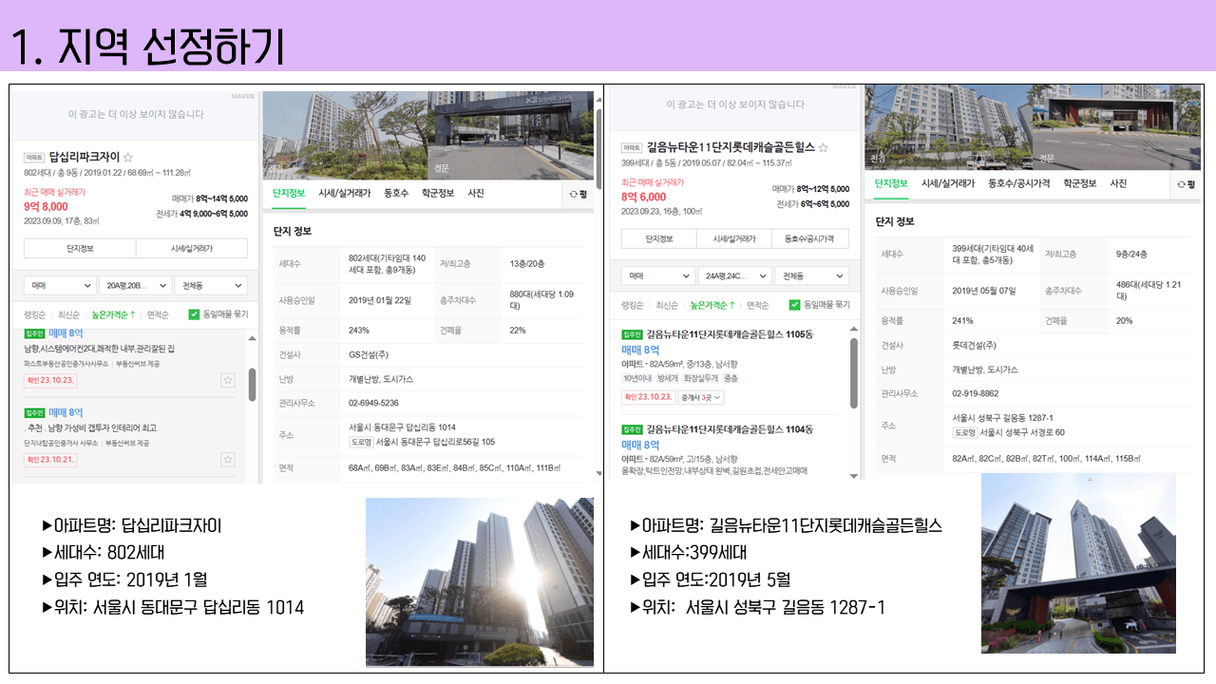The width and height of the screenshot is (1216, 684).
Task: Sort 길음뉴타운 listings by 높은가격순
Action: (713, 305)
